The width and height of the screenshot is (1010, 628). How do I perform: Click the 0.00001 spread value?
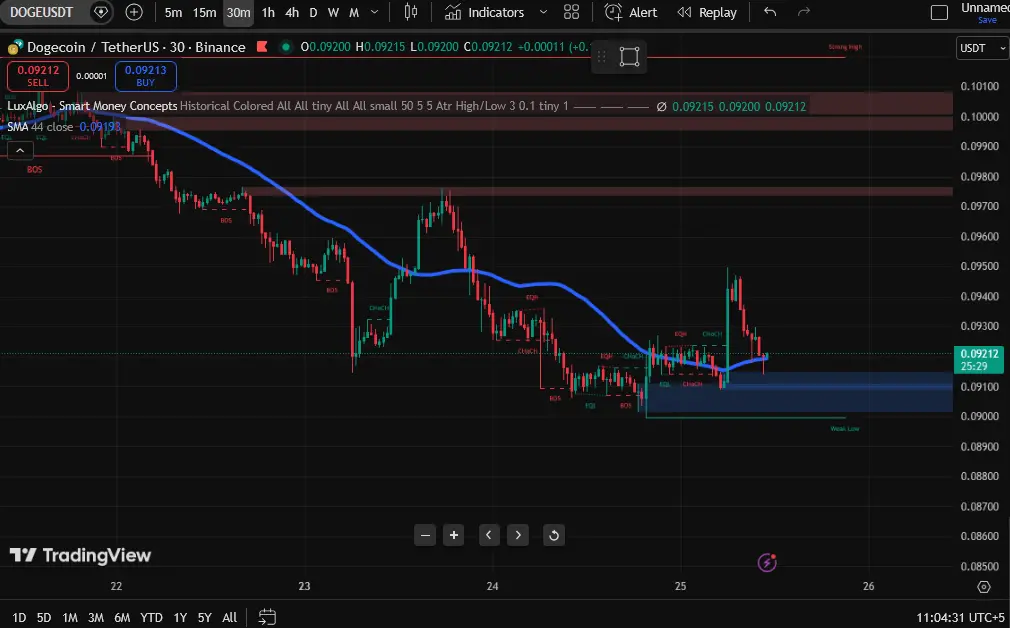pos(91,76)
